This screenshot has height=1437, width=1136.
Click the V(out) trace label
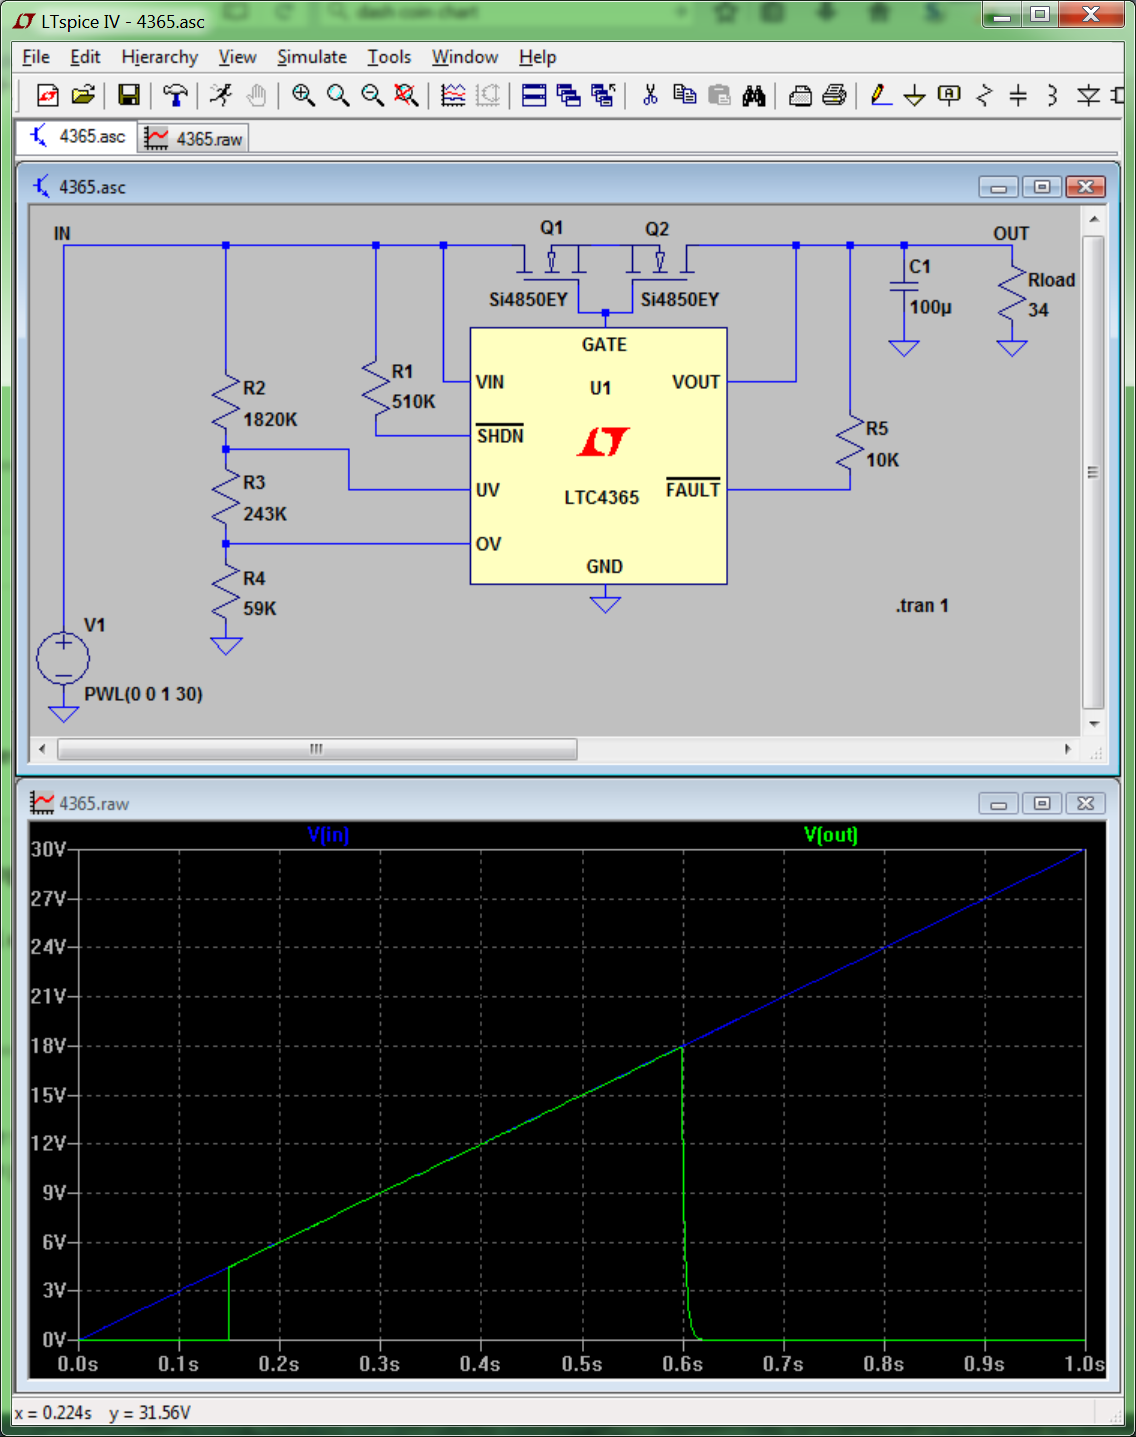tap(830, 834)
